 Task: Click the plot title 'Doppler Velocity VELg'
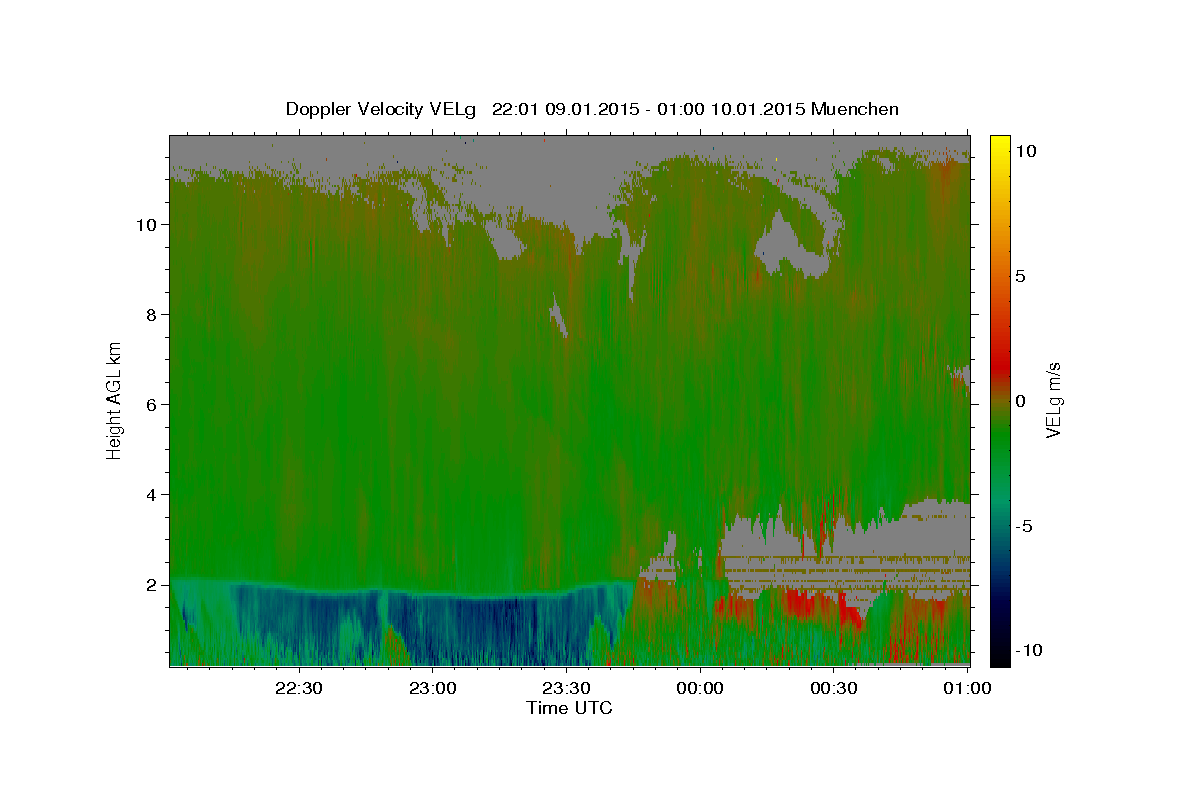(x=381, y=109)
